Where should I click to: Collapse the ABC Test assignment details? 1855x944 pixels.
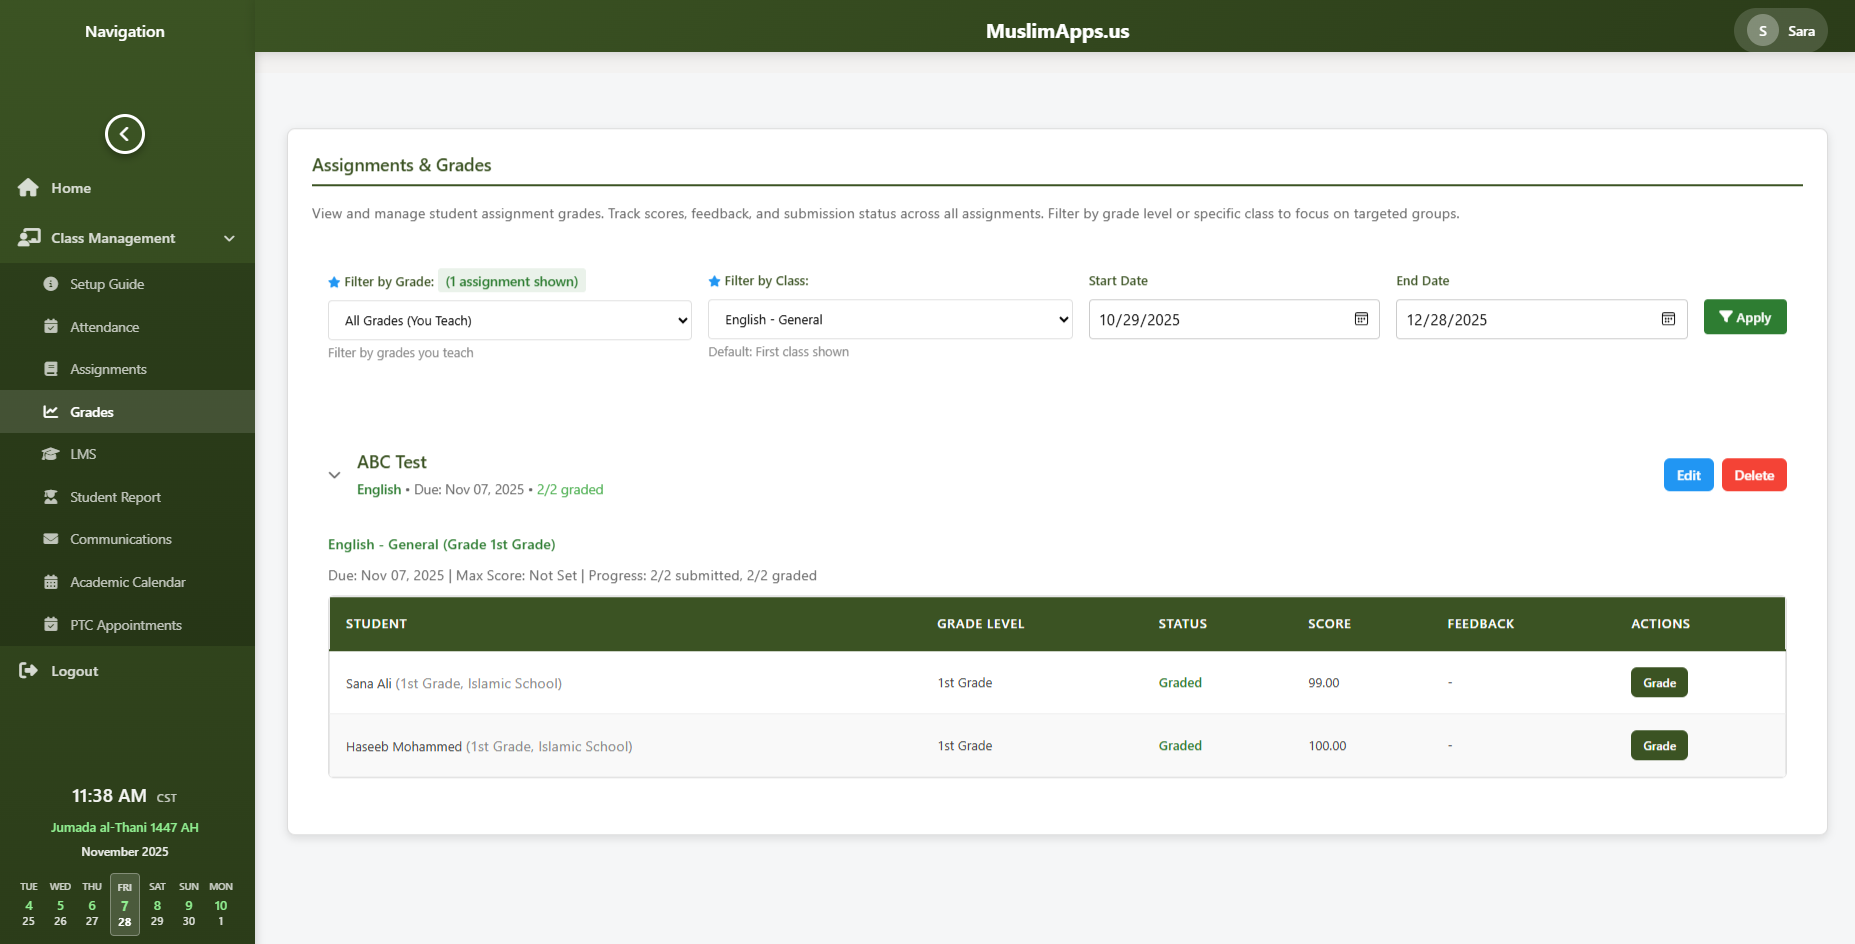point(335,475)
